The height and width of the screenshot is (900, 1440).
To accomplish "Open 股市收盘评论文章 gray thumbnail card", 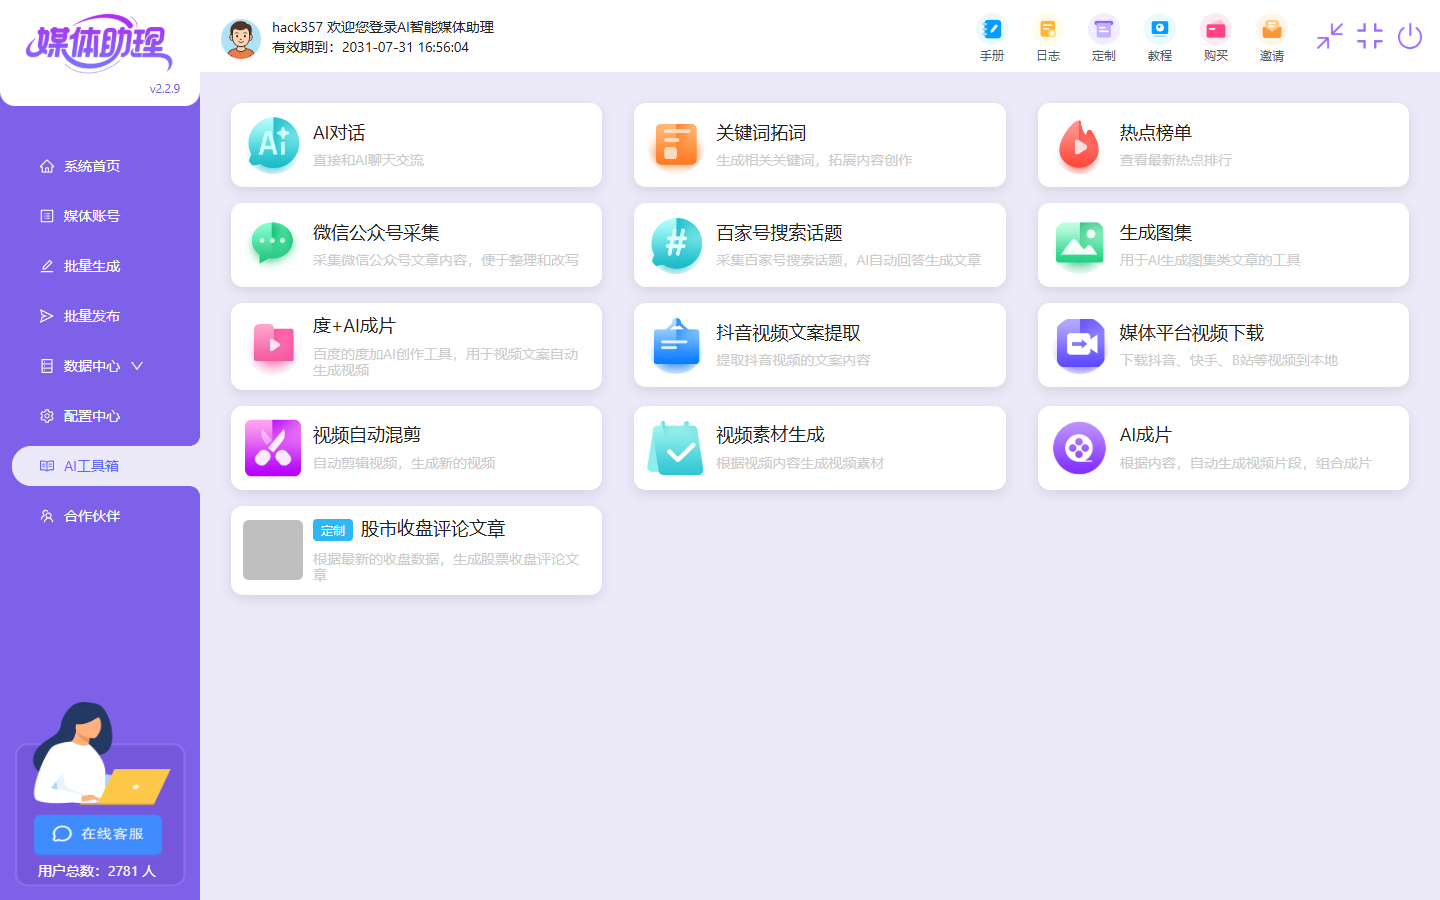I will pyautogui.click(x=273, y=550).
